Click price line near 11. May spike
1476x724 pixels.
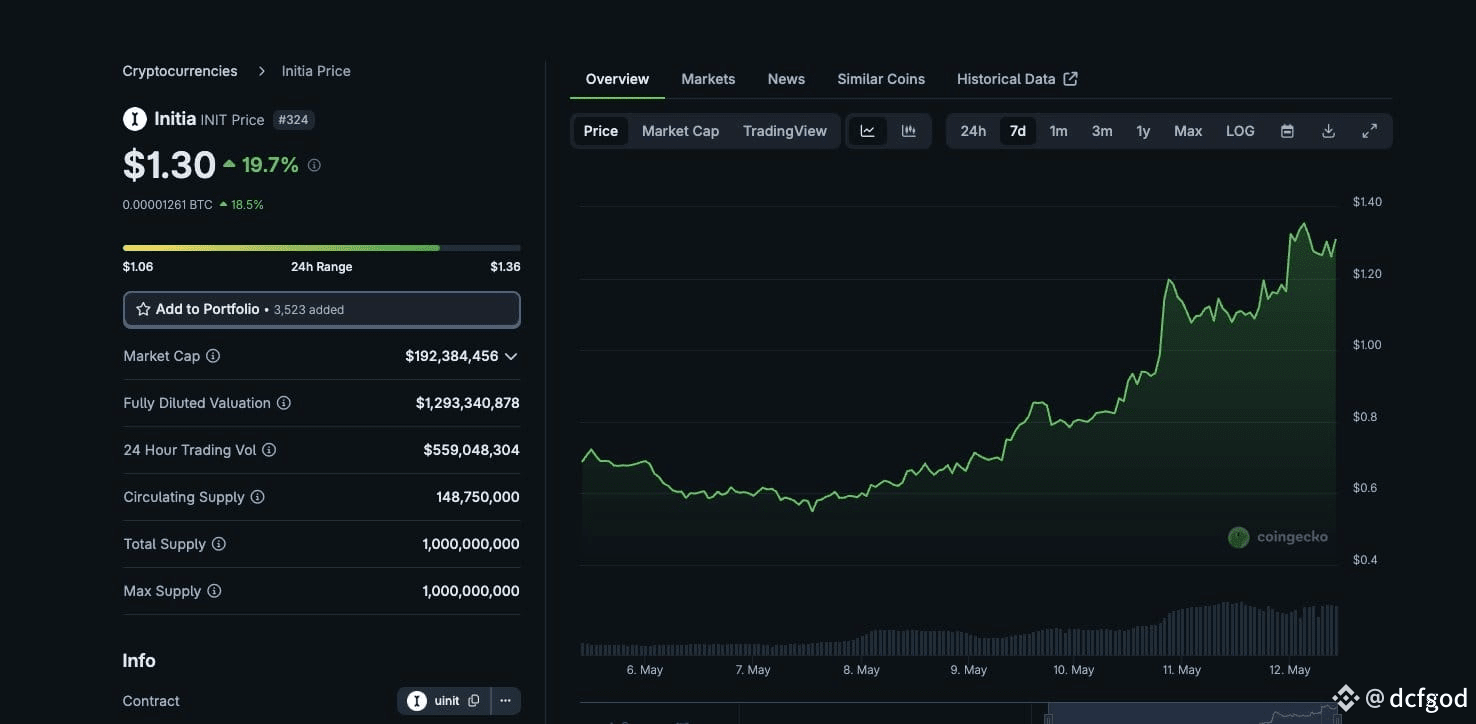coord(1167,282)
